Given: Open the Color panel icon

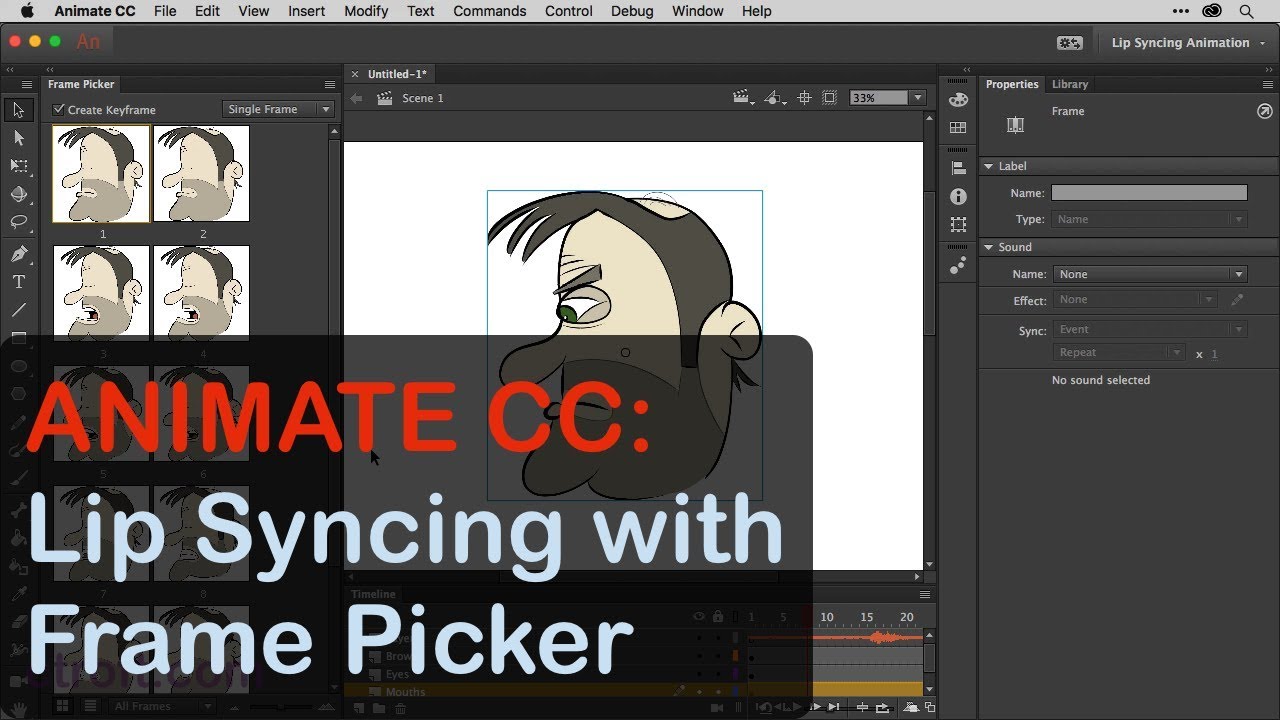Looking at the screenshot, I should [x=958, y=100].
